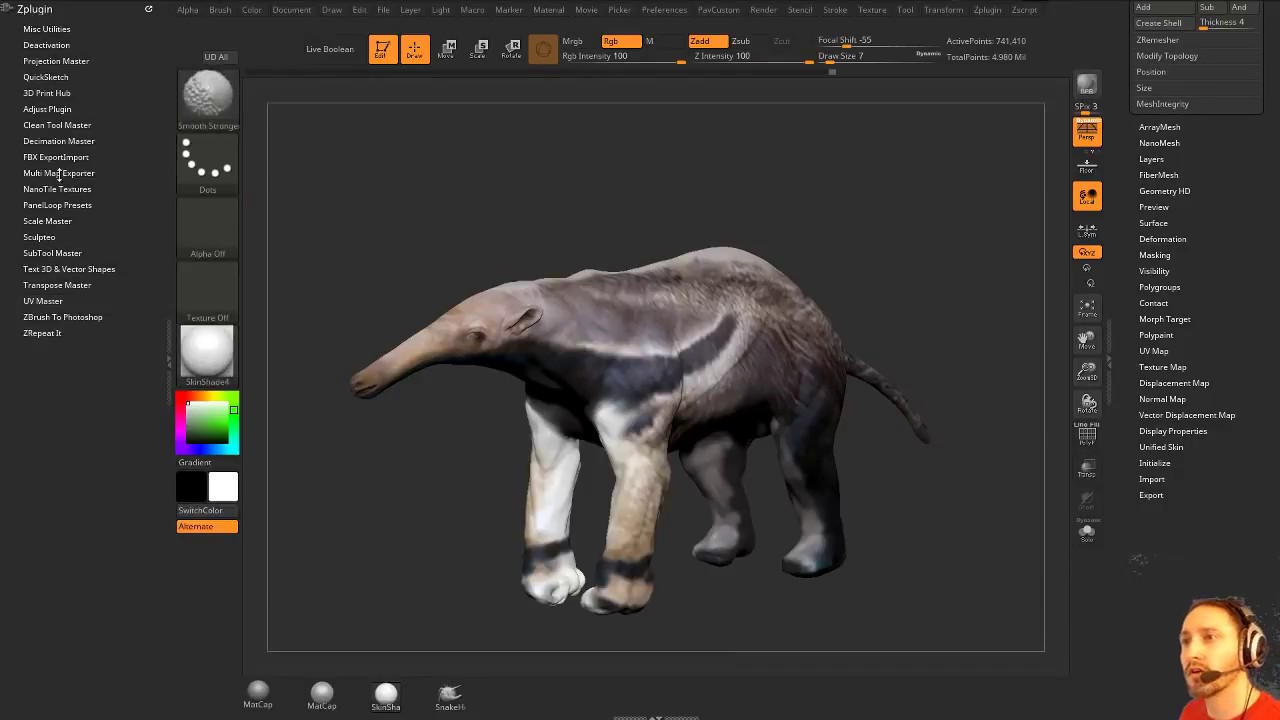Pick the first MatCap material at bottom
The height and width of the screenshot is (720, 1280).
click(x=258, y=695)
